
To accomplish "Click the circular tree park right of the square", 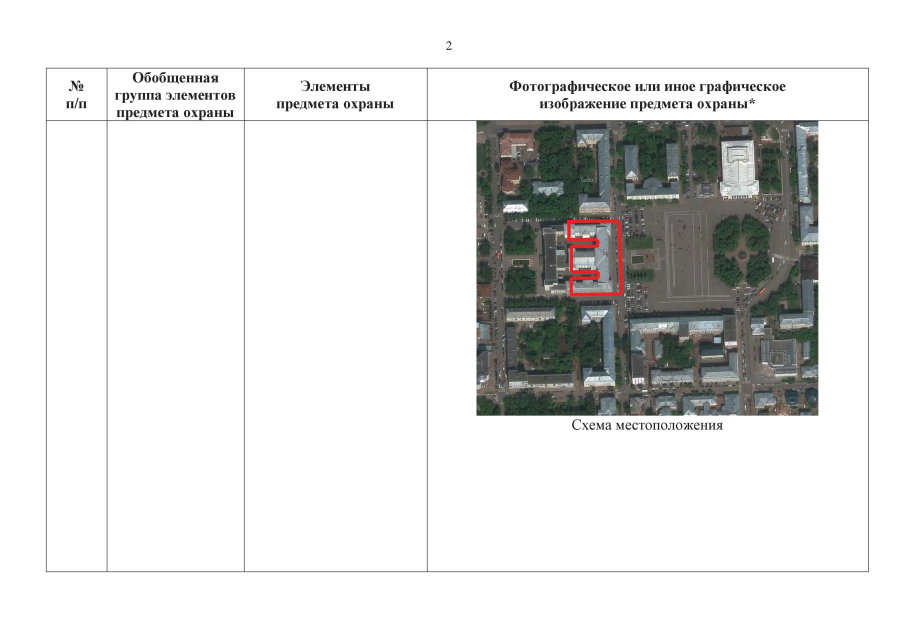I will click(x=743, y=252).
